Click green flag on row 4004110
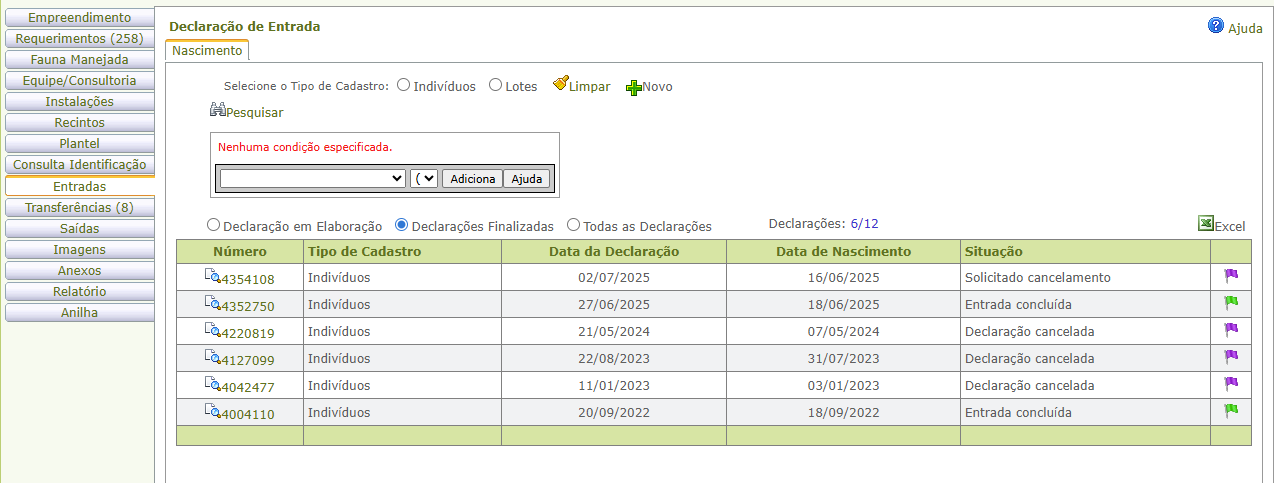Screen dimensions: 1274x483 click(x=1230, y=411)
